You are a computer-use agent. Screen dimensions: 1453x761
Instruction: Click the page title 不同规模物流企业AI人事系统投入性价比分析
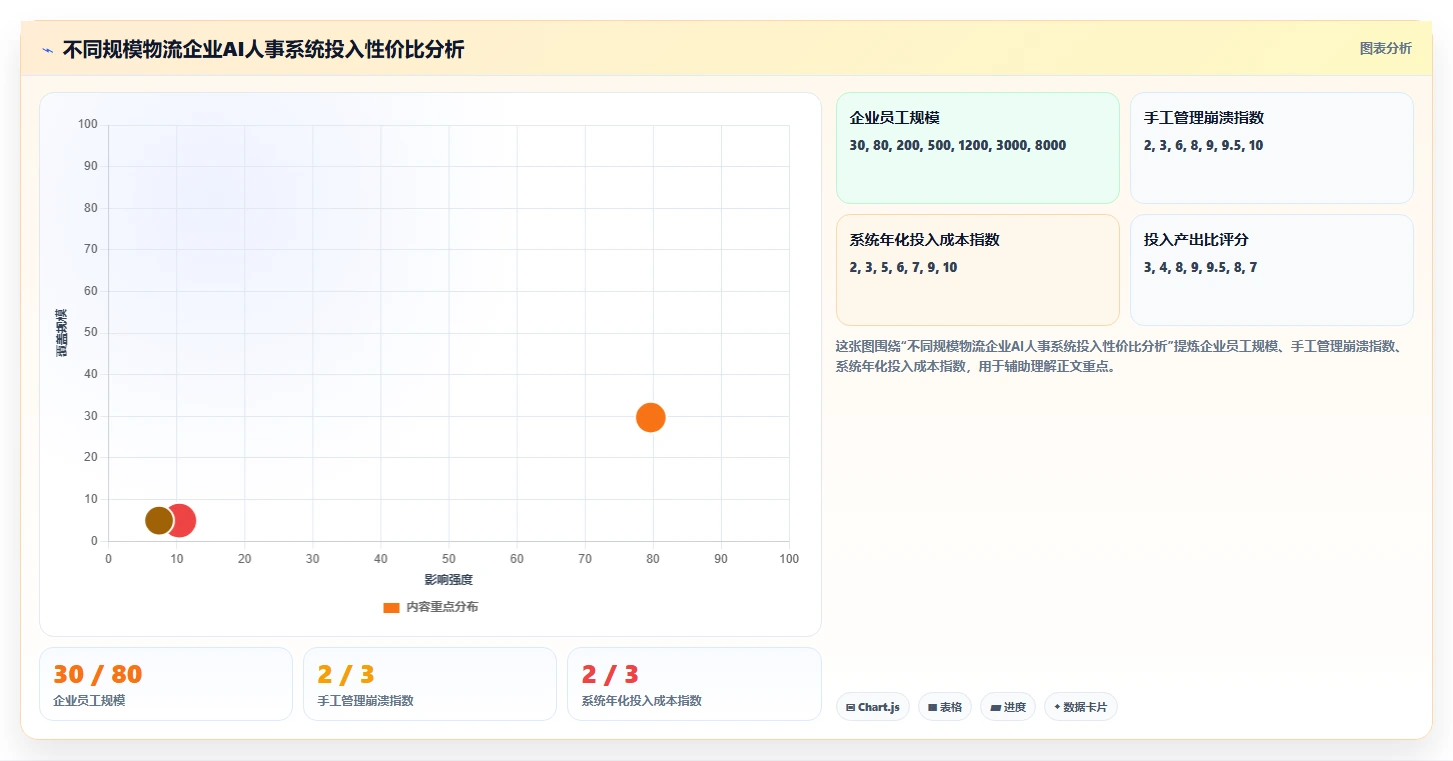[x=263, y=50]
